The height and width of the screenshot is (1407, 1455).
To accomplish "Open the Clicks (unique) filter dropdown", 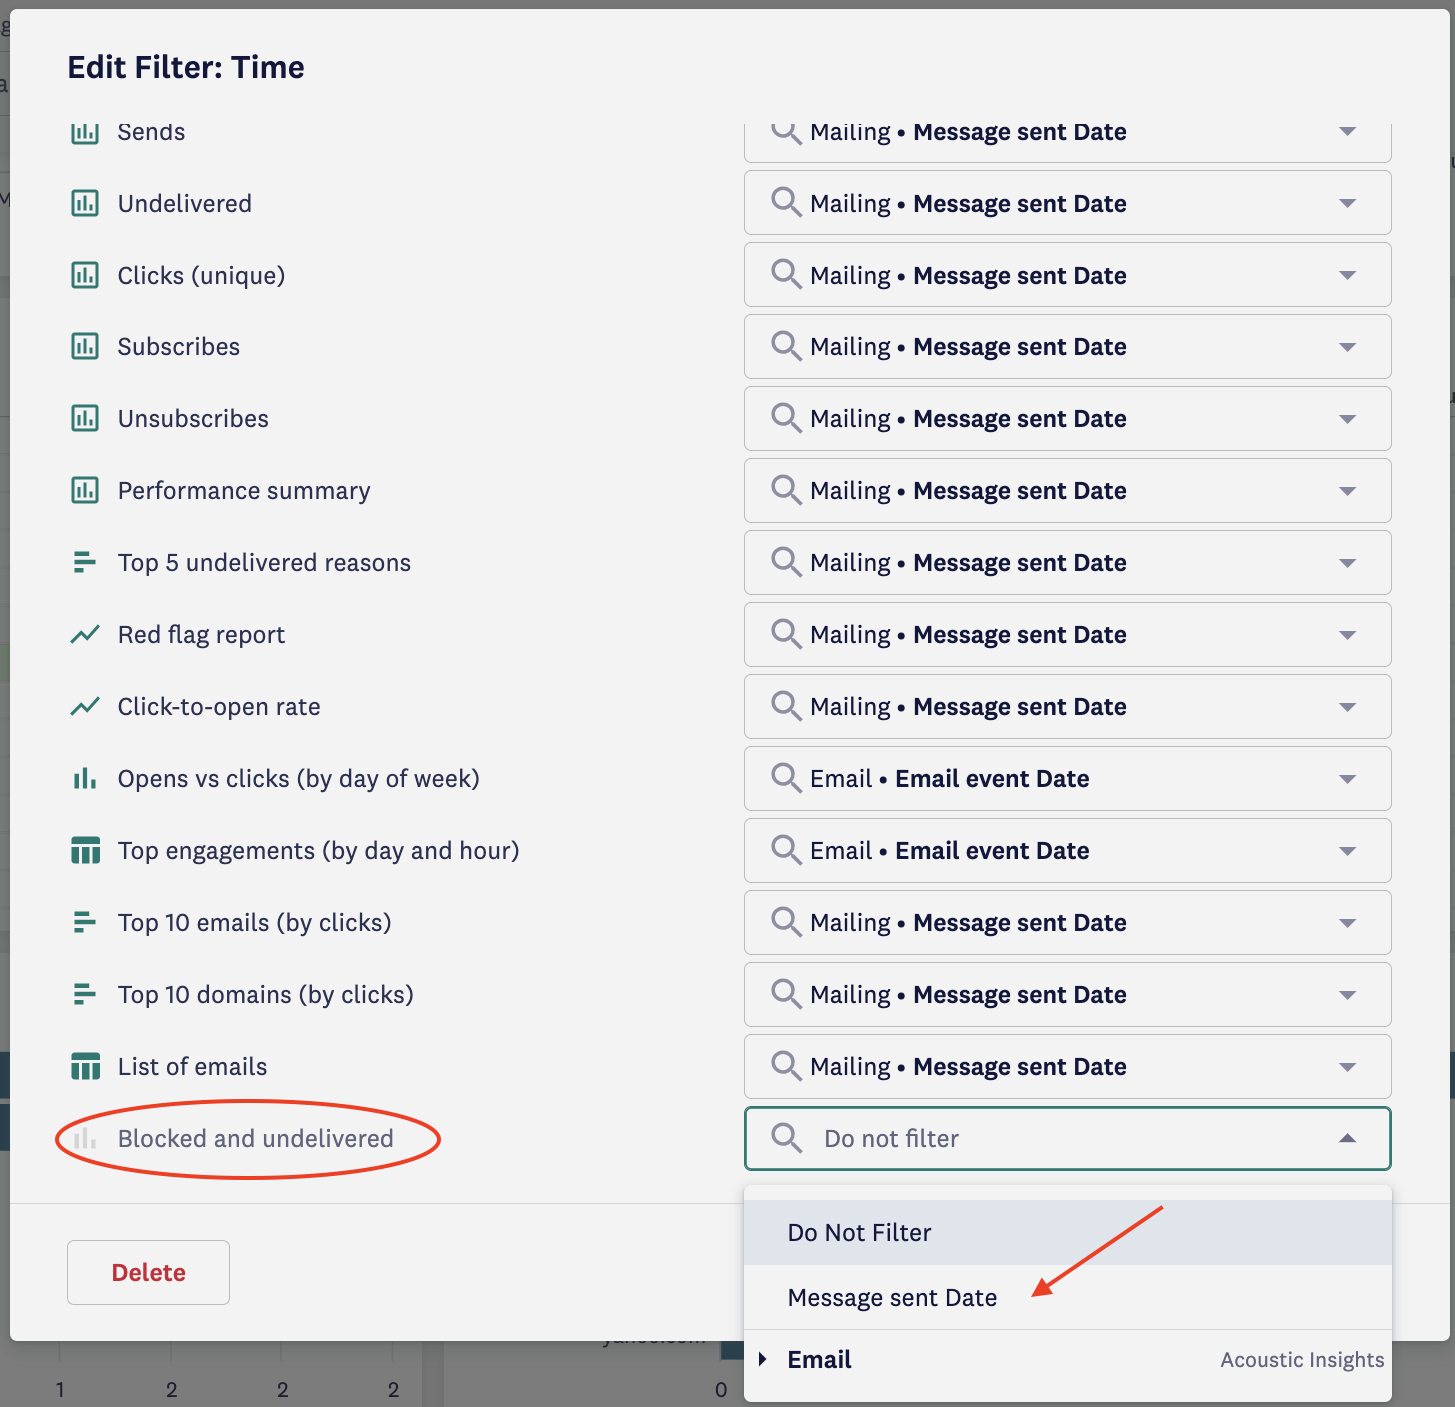I will coord(1347,275).
